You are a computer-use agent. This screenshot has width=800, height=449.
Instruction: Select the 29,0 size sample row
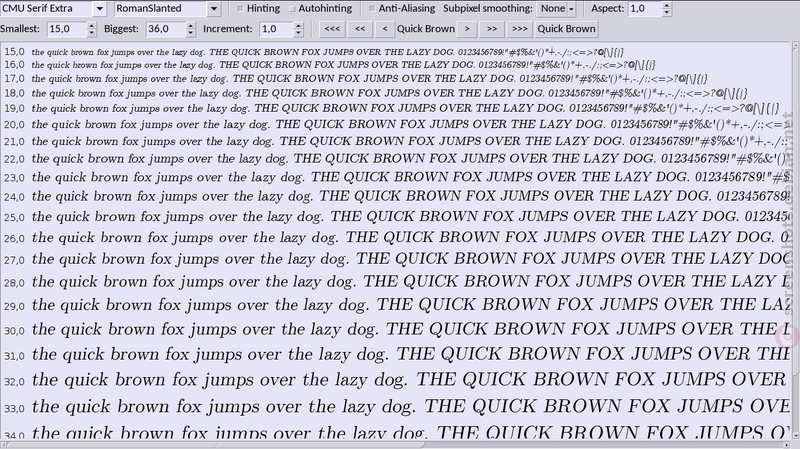tap(395, 305)
